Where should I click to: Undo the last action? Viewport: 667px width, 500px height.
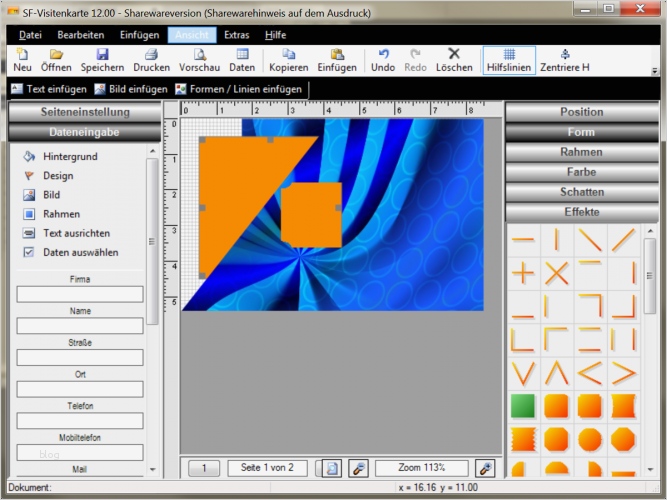383,60
